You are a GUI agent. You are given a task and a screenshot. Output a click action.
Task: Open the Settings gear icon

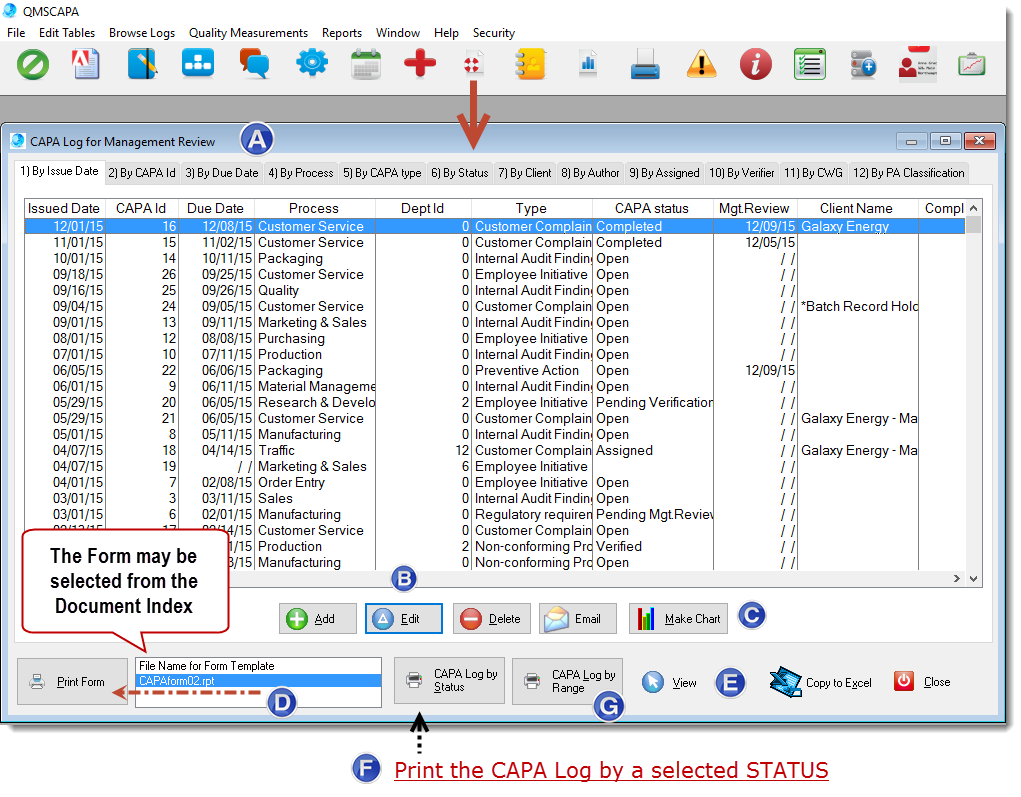pyautogui.click(x=310, y=63)
